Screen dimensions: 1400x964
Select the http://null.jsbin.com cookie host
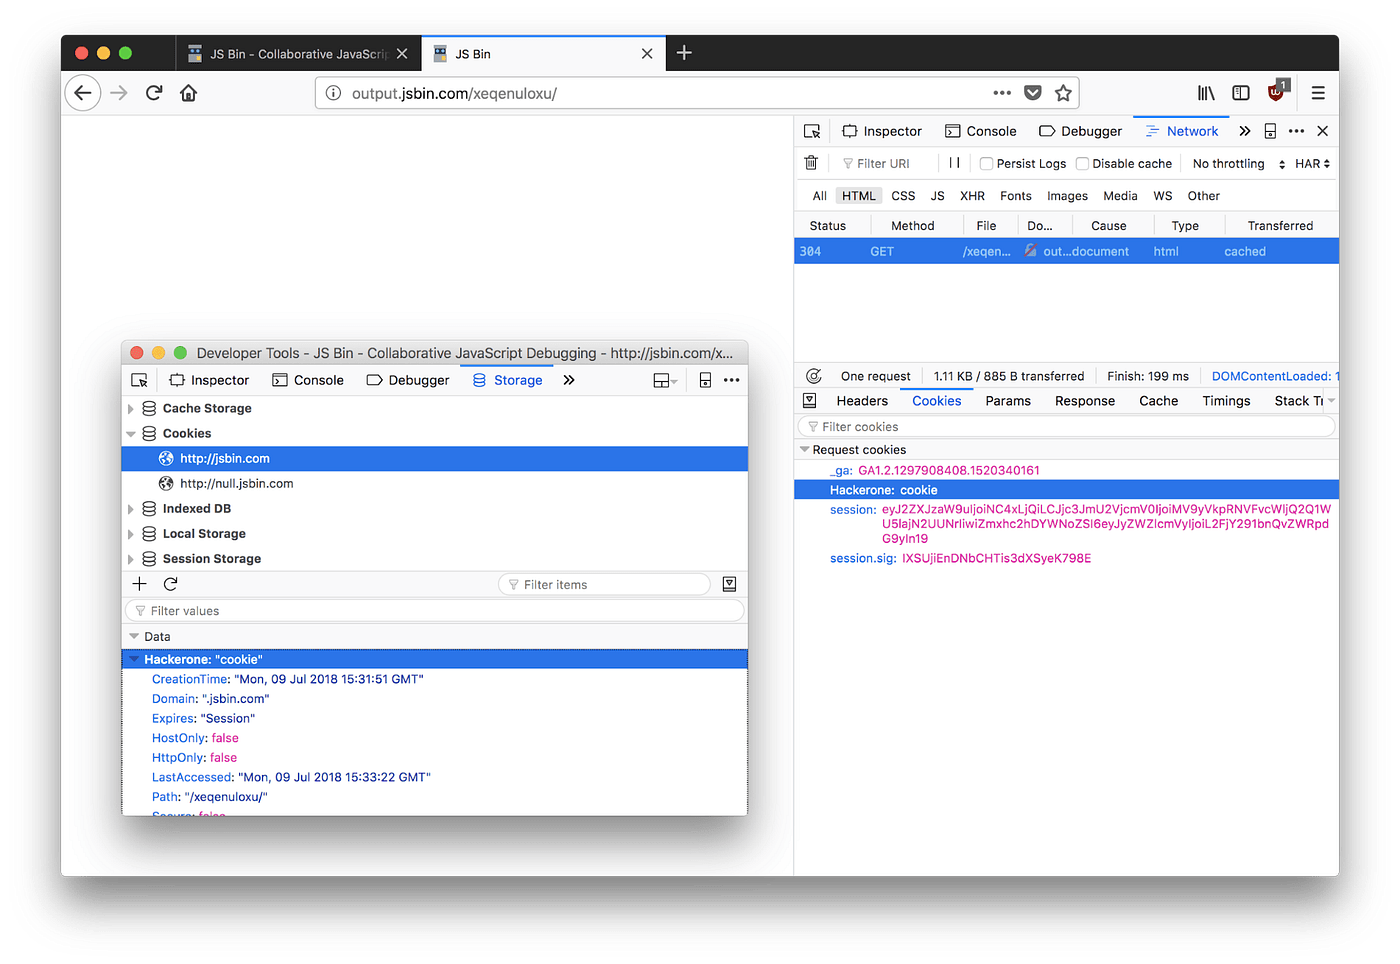(x=236, y=483)
